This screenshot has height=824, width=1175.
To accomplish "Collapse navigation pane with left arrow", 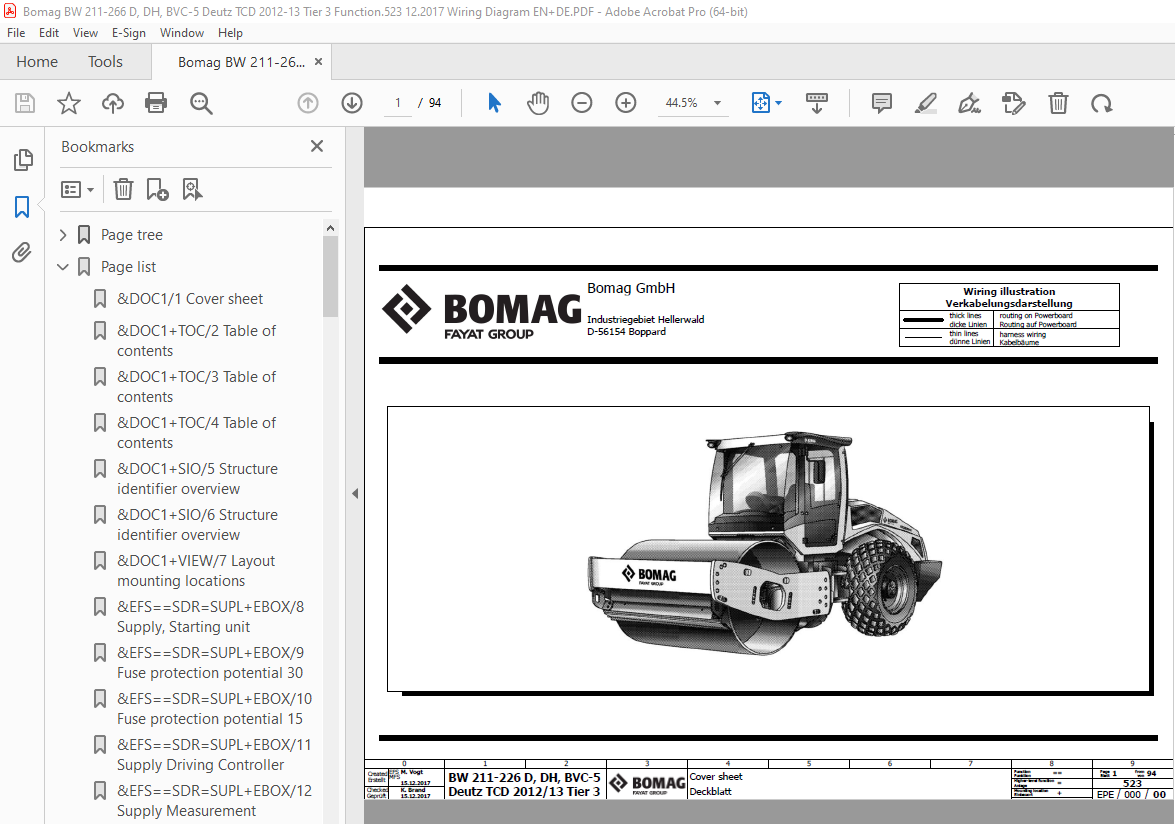I will pyautogui.click(x=355, y=493).
